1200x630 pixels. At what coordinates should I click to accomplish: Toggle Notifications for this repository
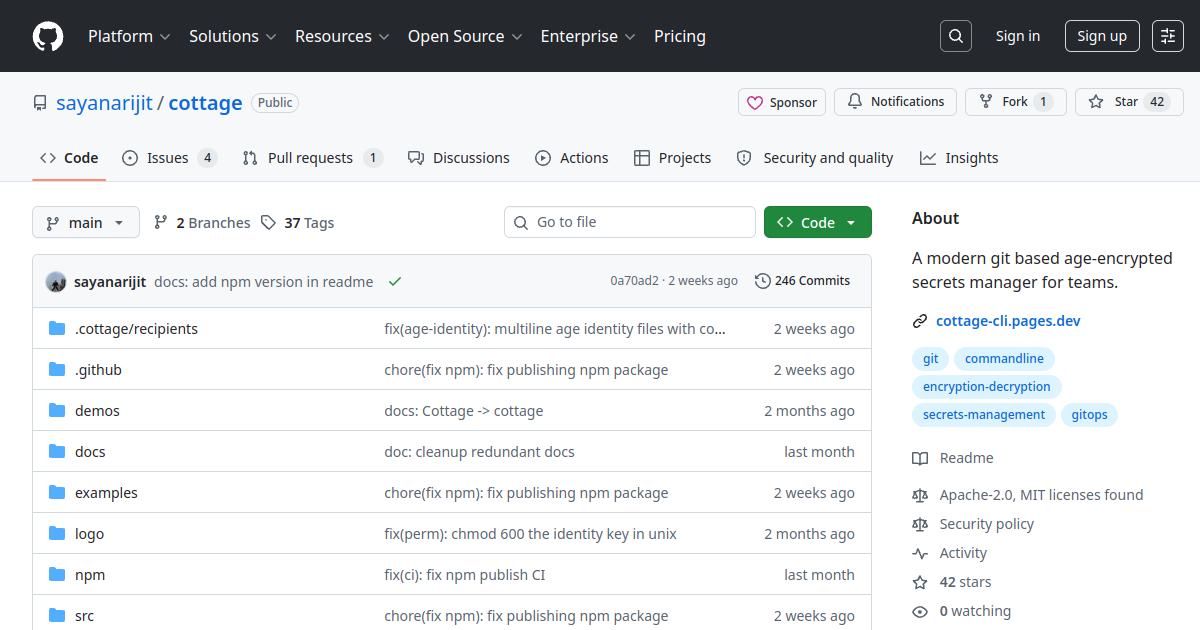(895, 102)
